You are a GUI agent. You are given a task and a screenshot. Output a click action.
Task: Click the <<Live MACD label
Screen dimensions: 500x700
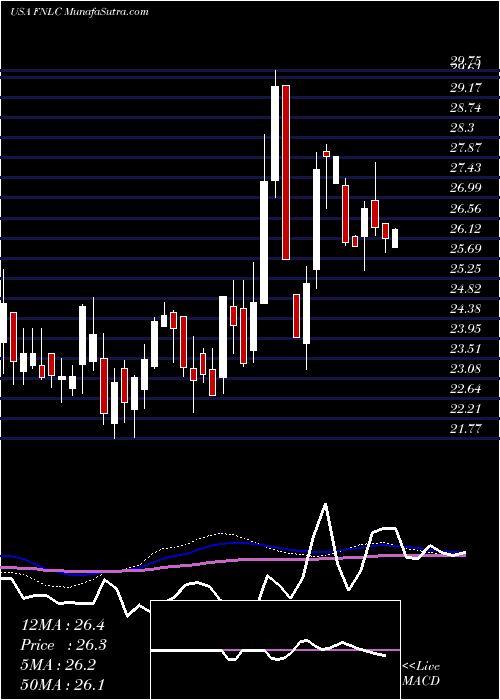(x=421, y=674)
